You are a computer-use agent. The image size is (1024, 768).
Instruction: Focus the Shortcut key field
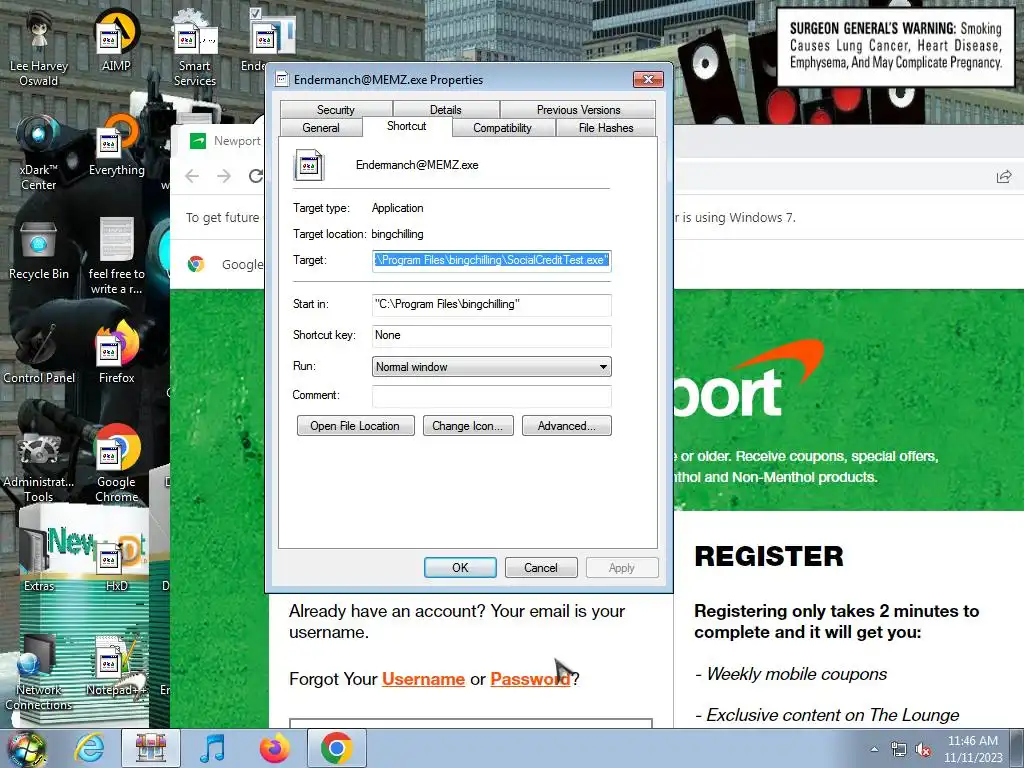[491, 336]
